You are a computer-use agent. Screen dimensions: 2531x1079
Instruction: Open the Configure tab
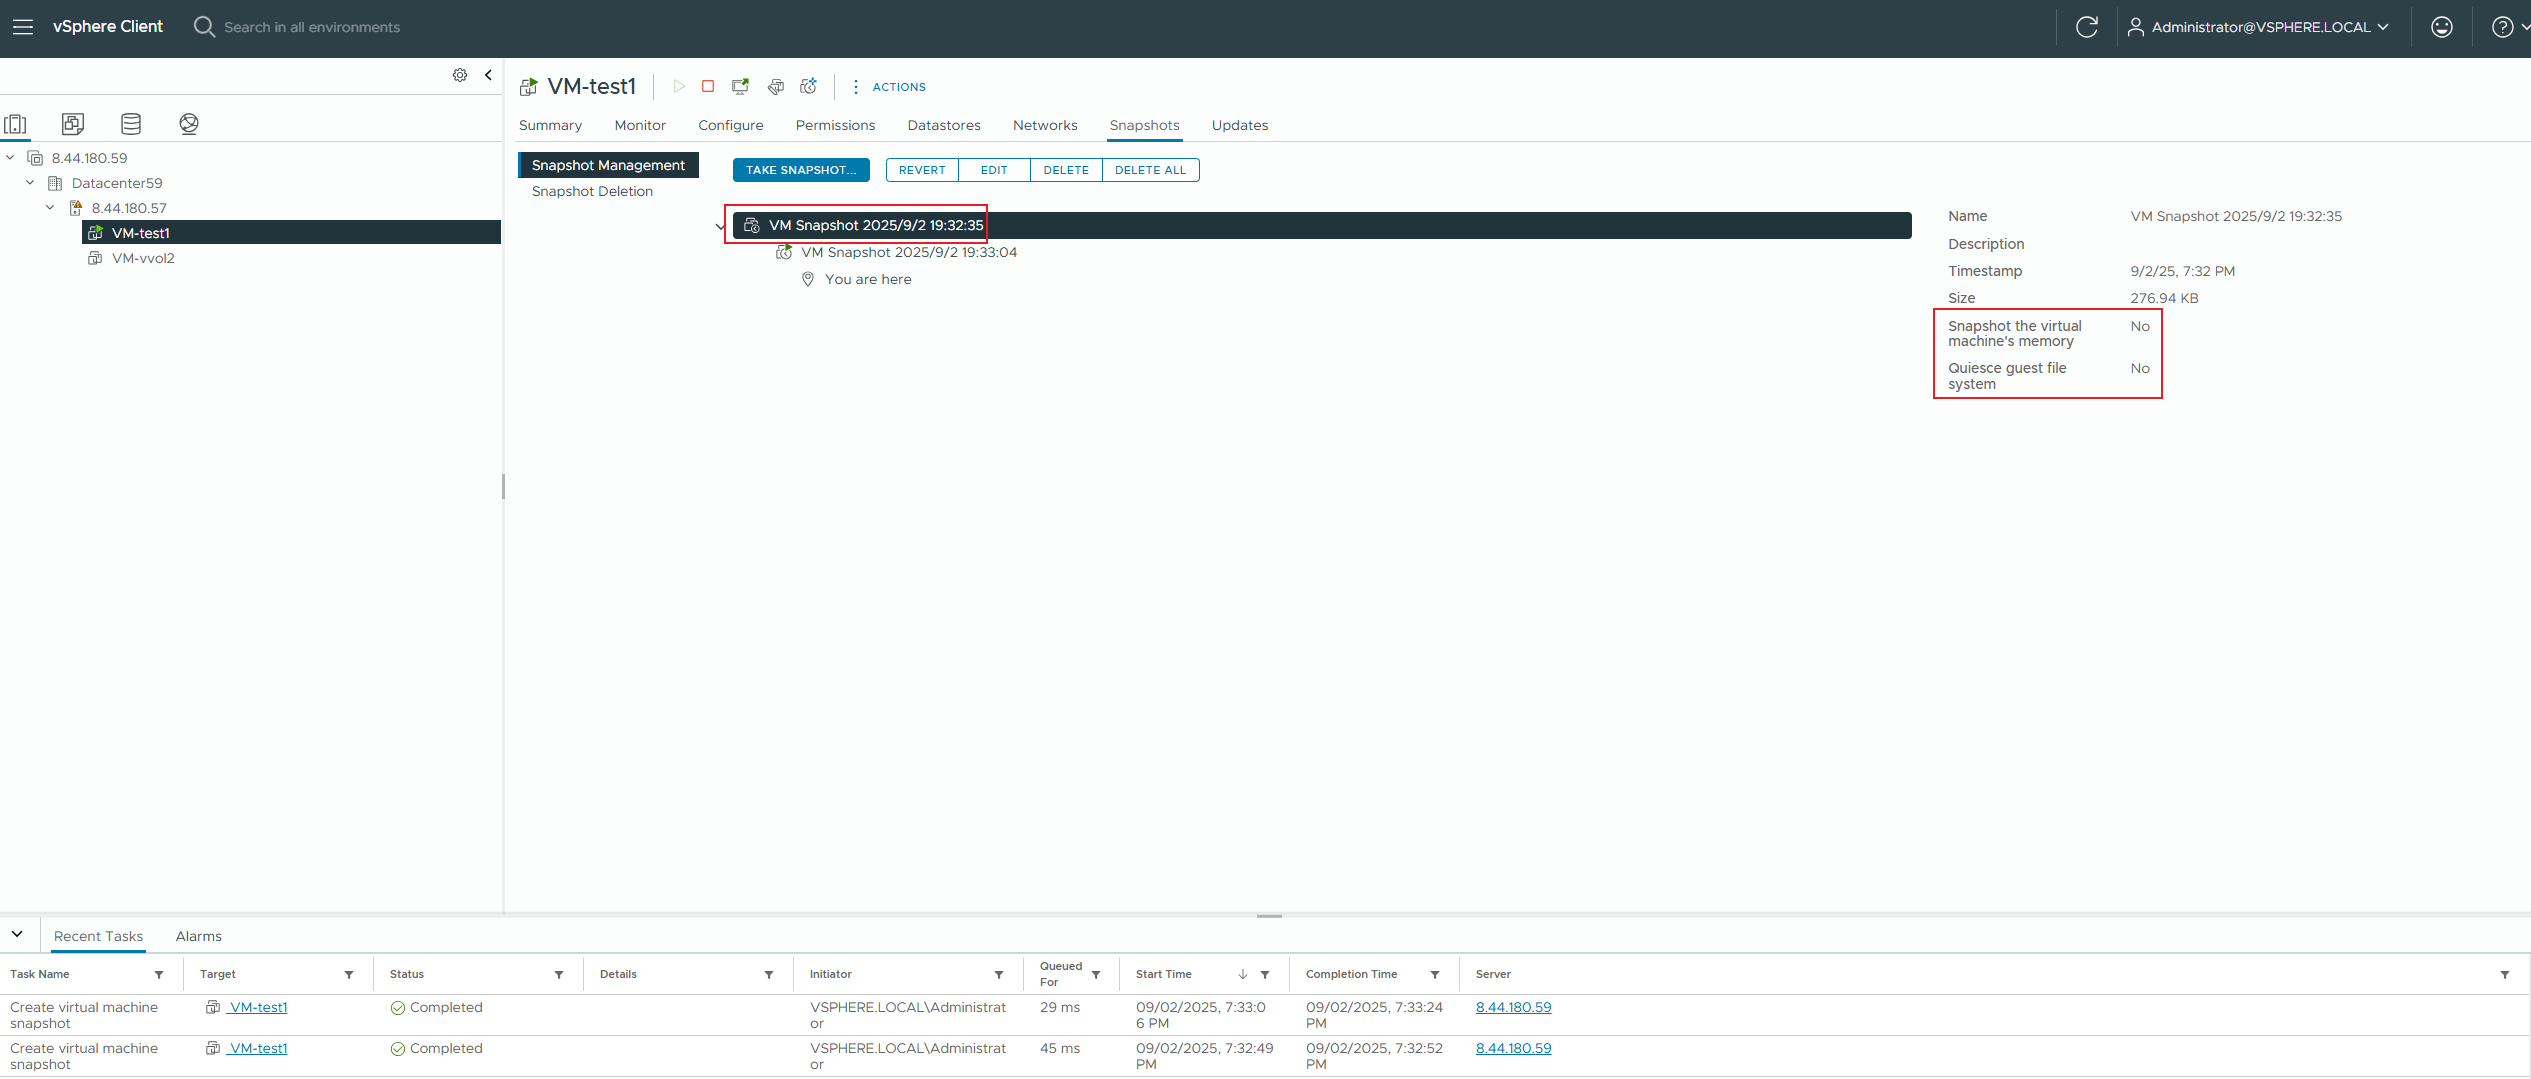(x=731, y=125)
